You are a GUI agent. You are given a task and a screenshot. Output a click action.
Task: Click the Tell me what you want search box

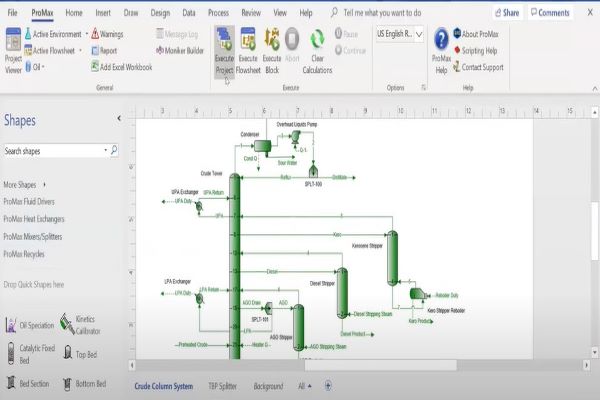pos(382,13)
